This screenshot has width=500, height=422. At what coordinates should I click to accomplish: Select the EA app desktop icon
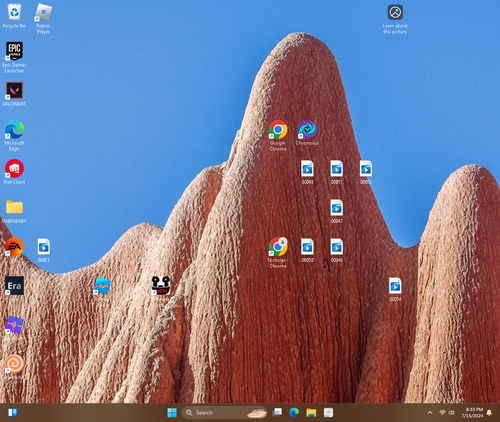pos(14,247)
